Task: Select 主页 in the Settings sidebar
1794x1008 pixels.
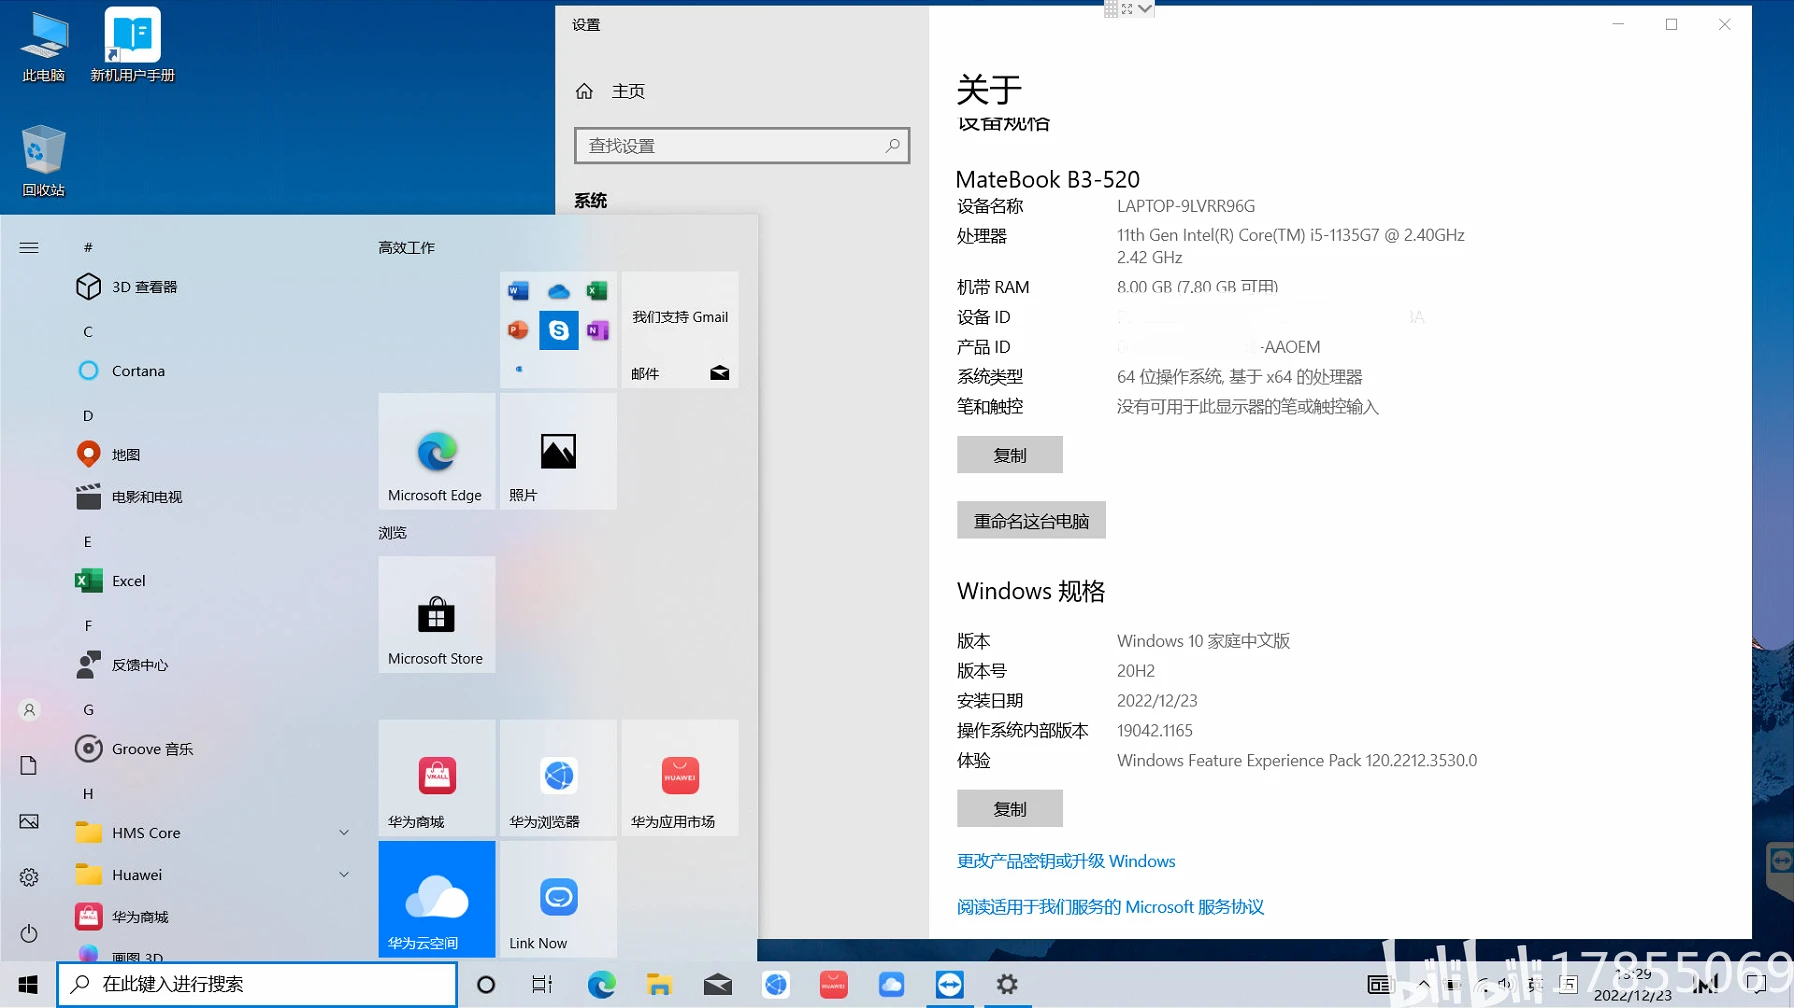Action: [629, 90]
